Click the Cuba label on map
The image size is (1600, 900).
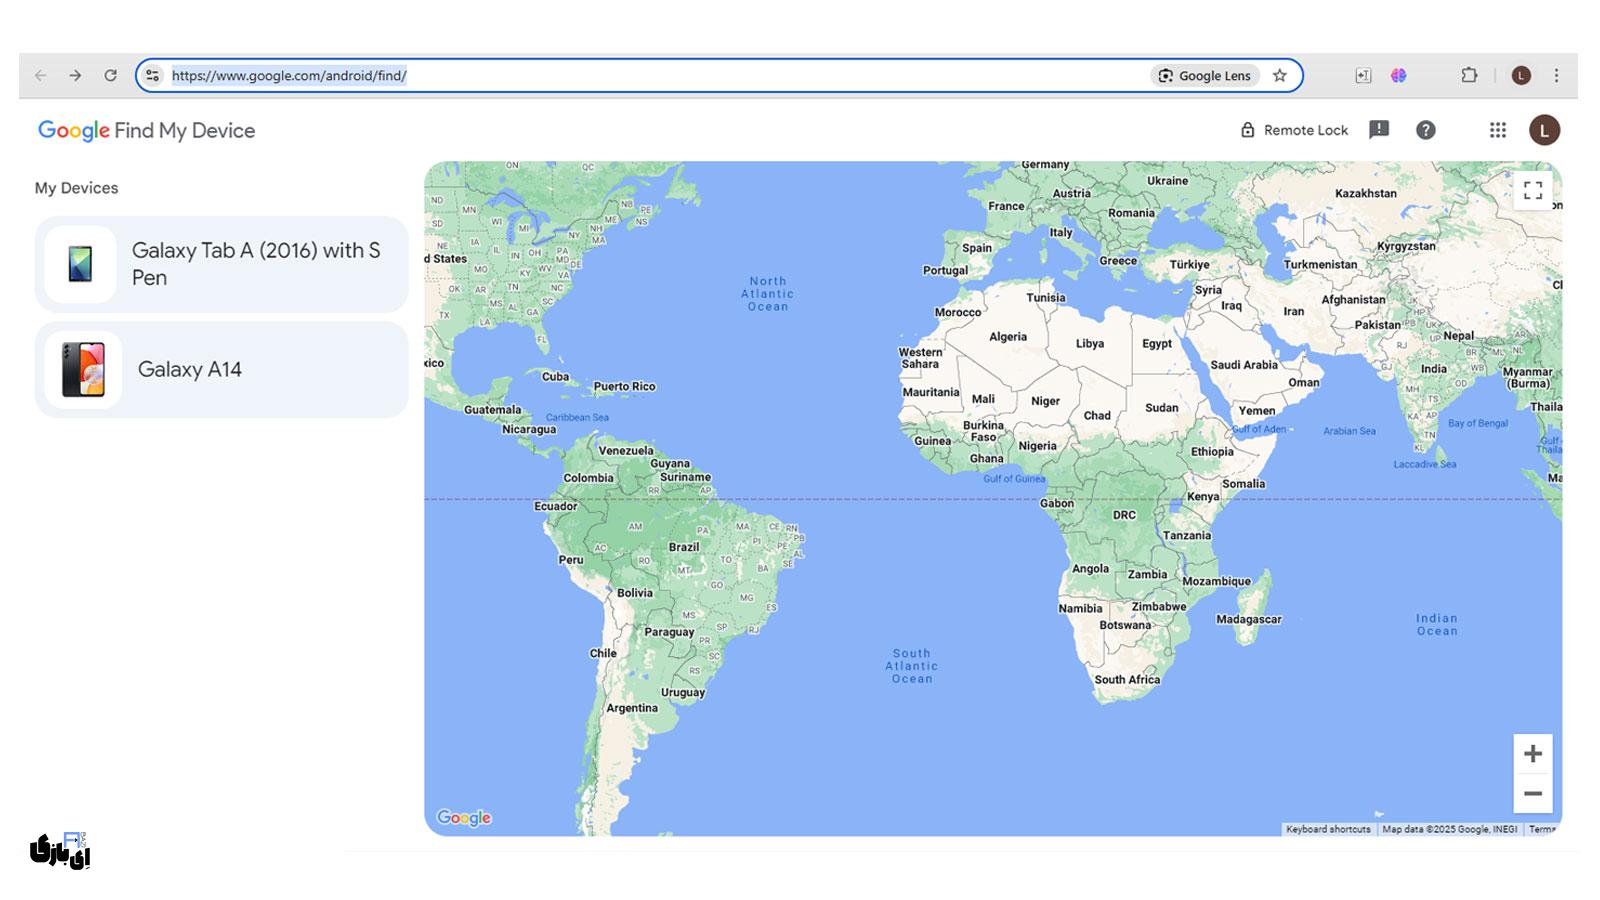point(555,377)
